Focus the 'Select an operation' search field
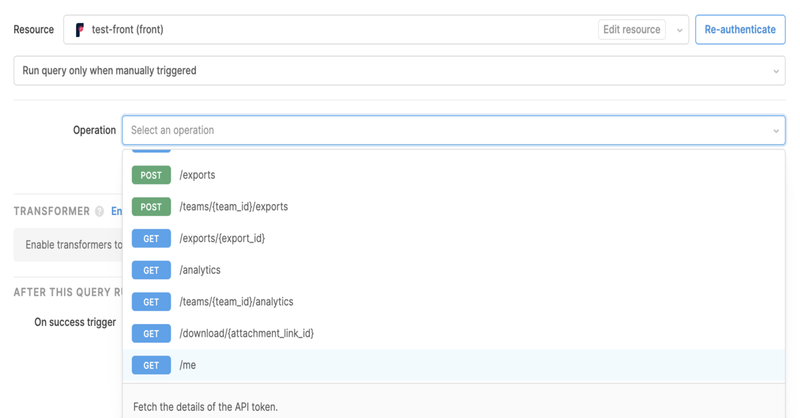The height and width of the screenshot is (418, 800). pyautogui.click(x=440, y=130)
